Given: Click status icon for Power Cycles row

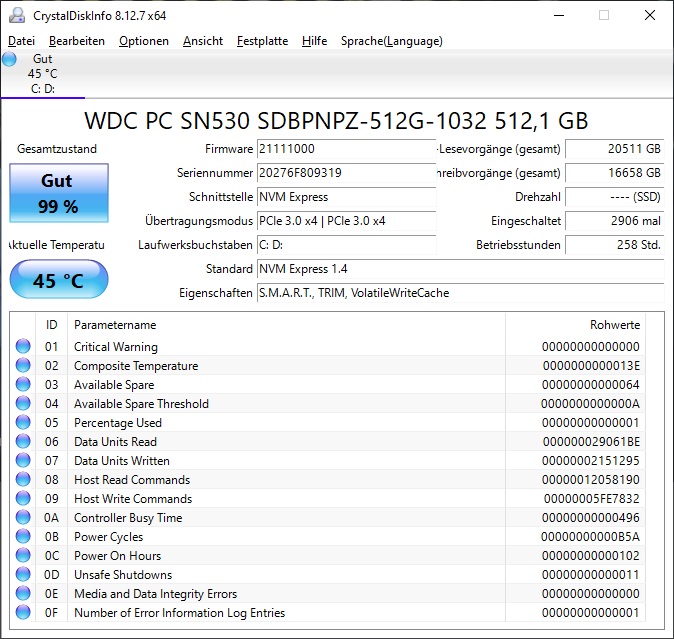Looking at the screenshot, I should click(x=23, y=537).
